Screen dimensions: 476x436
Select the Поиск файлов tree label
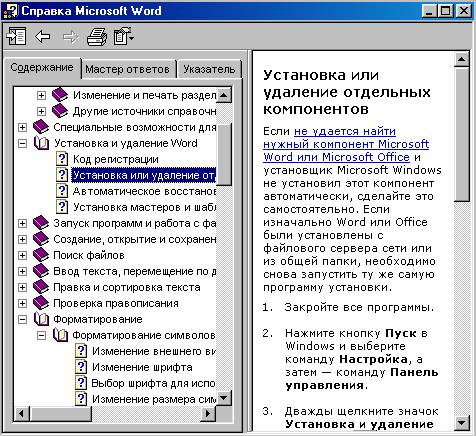[x=89, y=255]
